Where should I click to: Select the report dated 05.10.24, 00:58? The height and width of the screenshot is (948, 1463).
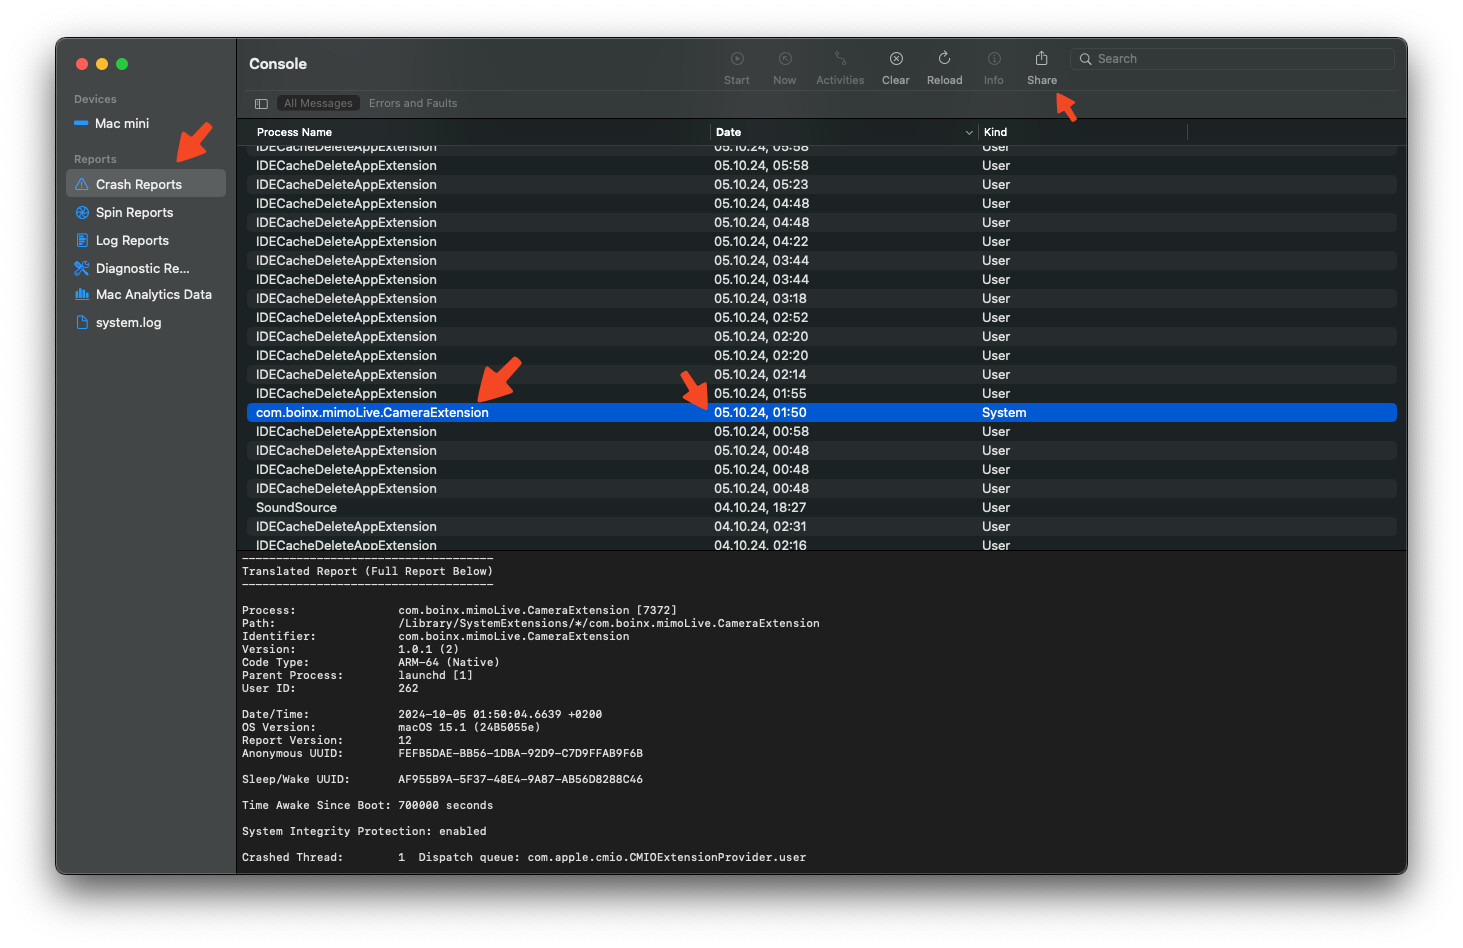click(x=821, y=432)
